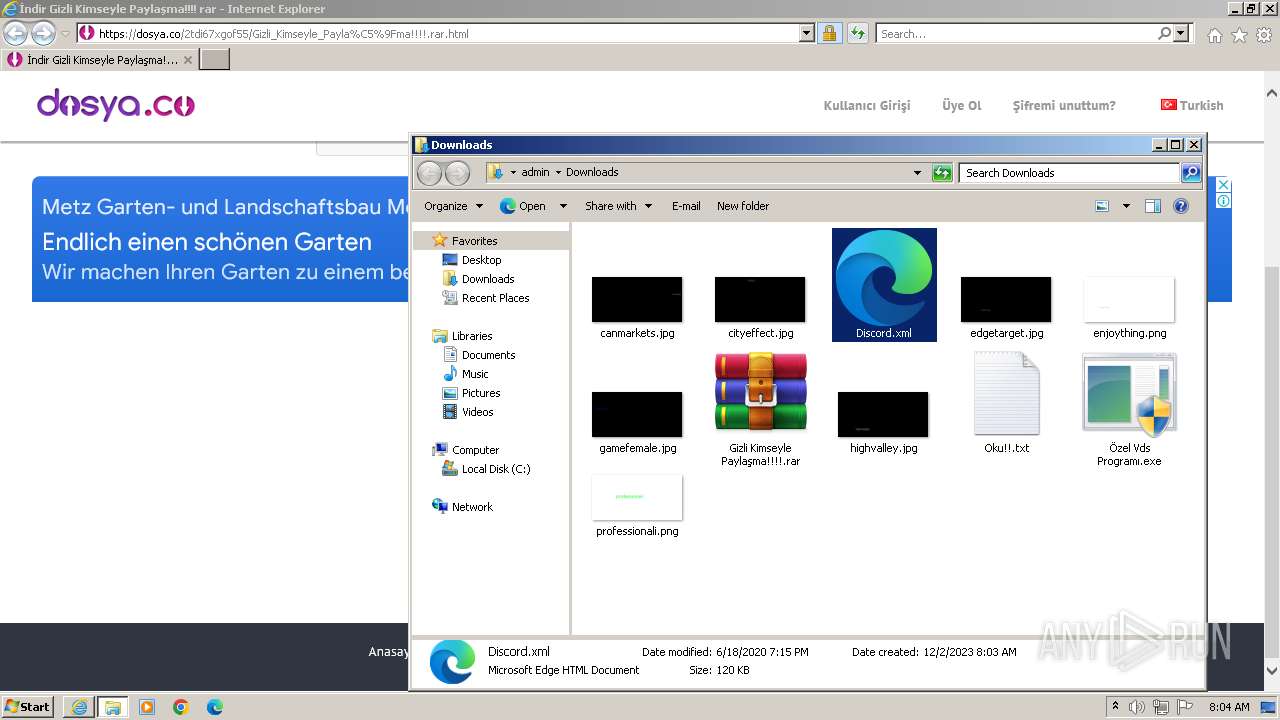Image resolution: width=1280 pixels, height=720 pixels.
Task: Click Explorer back navigation button
Action: click(429, 173)
